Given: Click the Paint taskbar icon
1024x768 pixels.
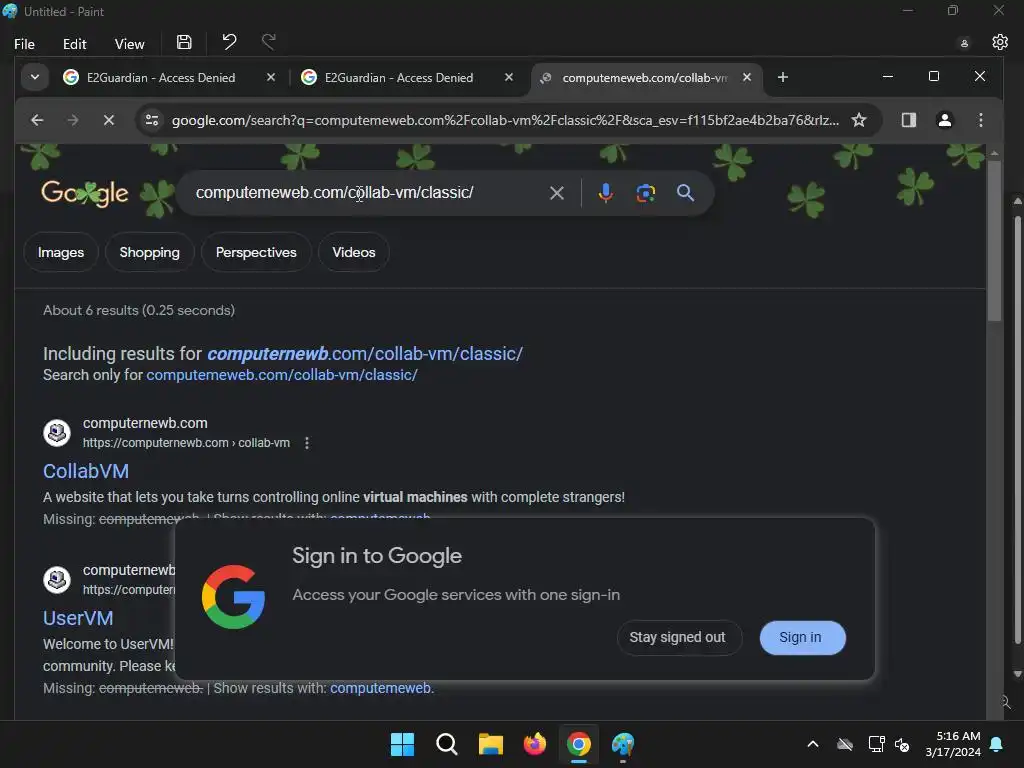Looking at the screenshot, I should point(623,744).
